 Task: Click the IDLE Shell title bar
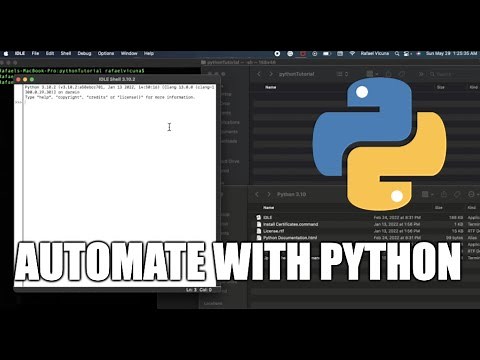[x=117, y=79]
